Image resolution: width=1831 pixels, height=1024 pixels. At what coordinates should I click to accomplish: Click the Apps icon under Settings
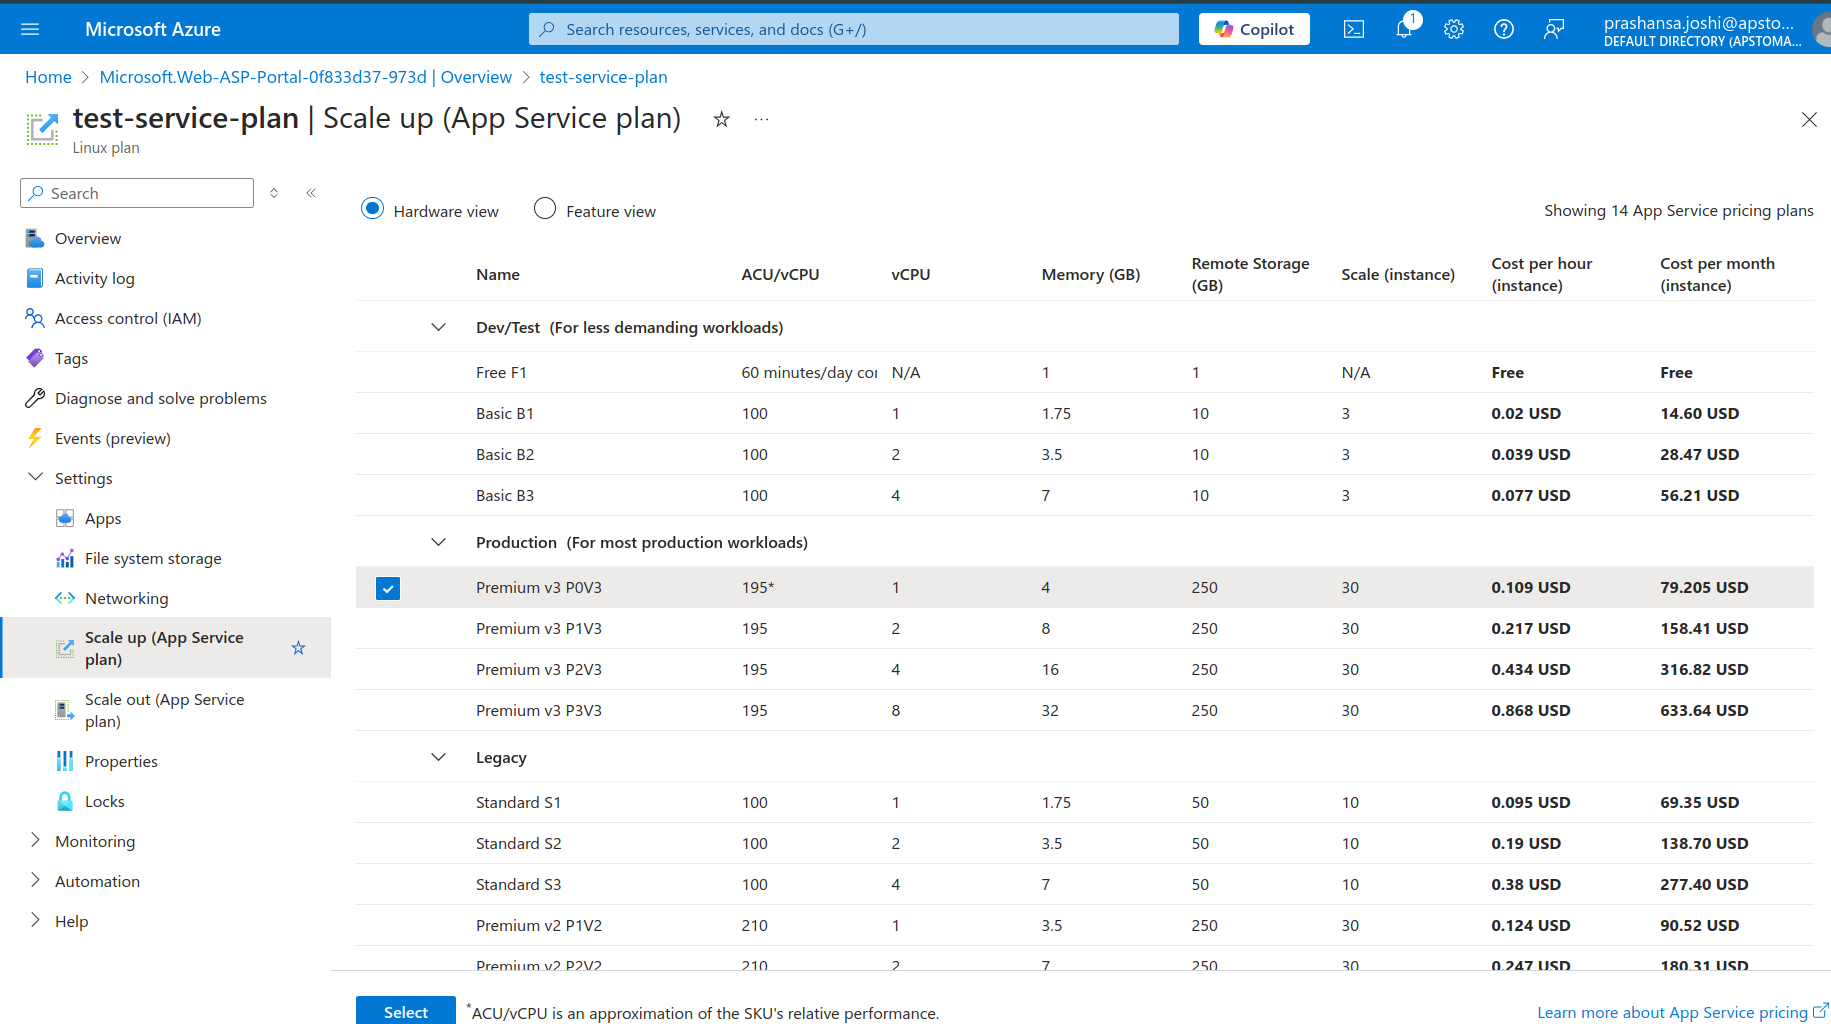pyautogui.click(x=65, y=518)
